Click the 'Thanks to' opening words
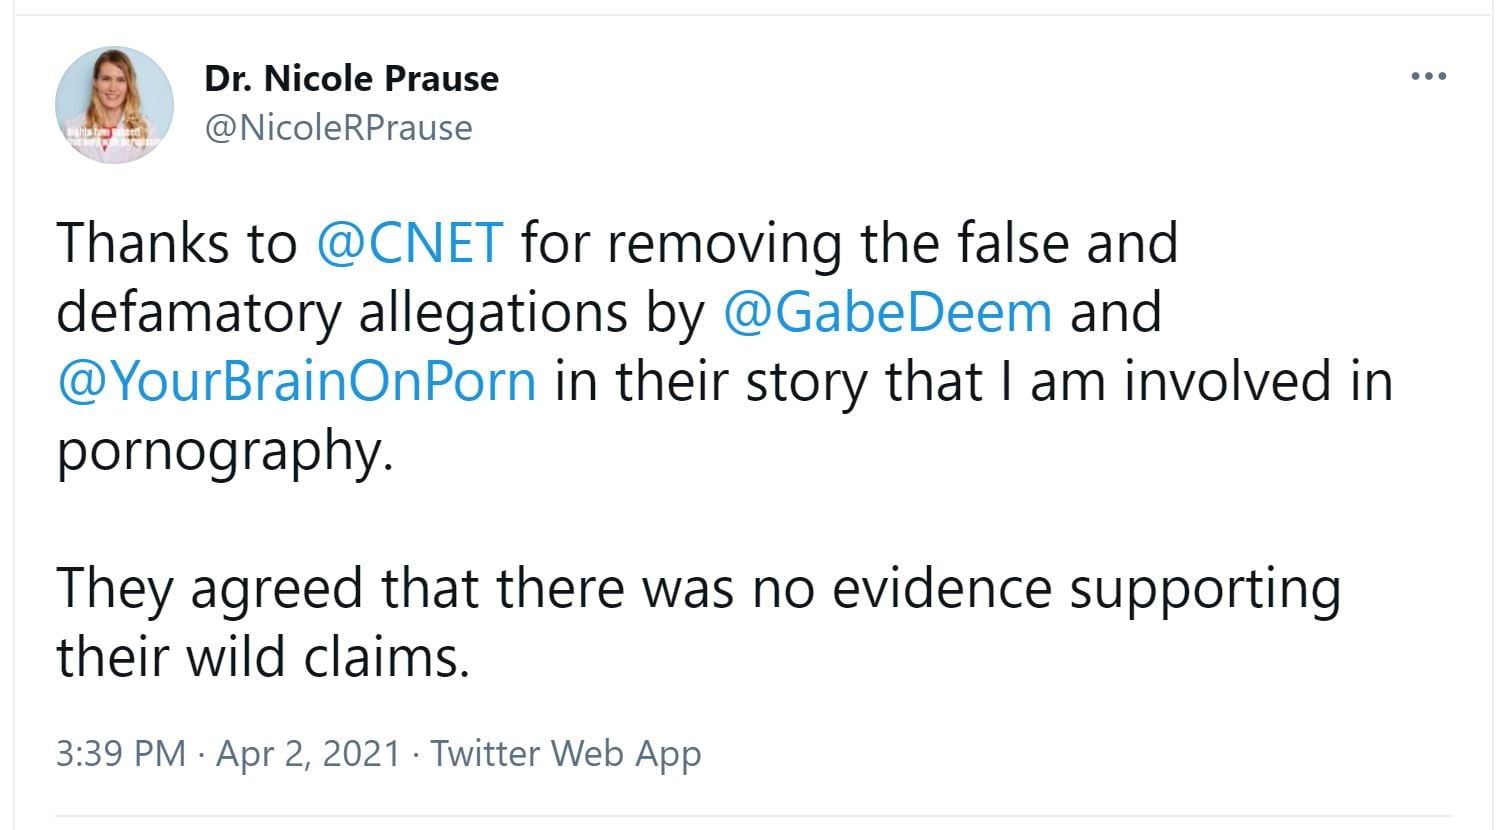Image resolution: width=1501 pixels, height=830 pixels. pos(176,243)
